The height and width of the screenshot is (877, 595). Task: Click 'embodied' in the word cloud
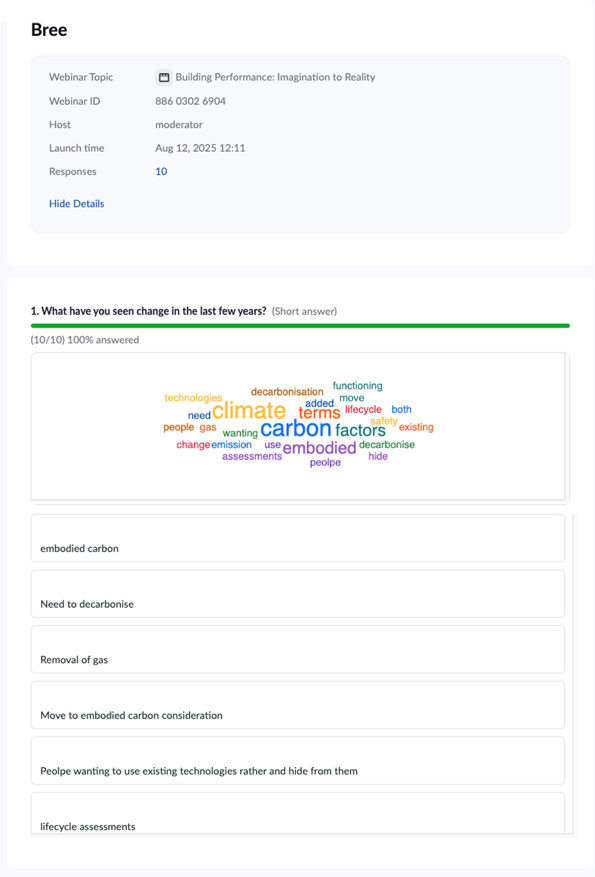tap(319, 448)
